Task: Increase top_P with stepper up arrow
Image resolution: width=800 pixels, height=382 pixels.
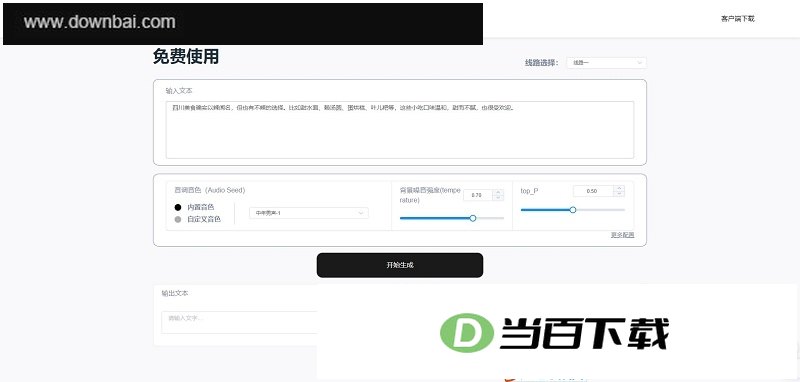Action: tap(619, 188)
